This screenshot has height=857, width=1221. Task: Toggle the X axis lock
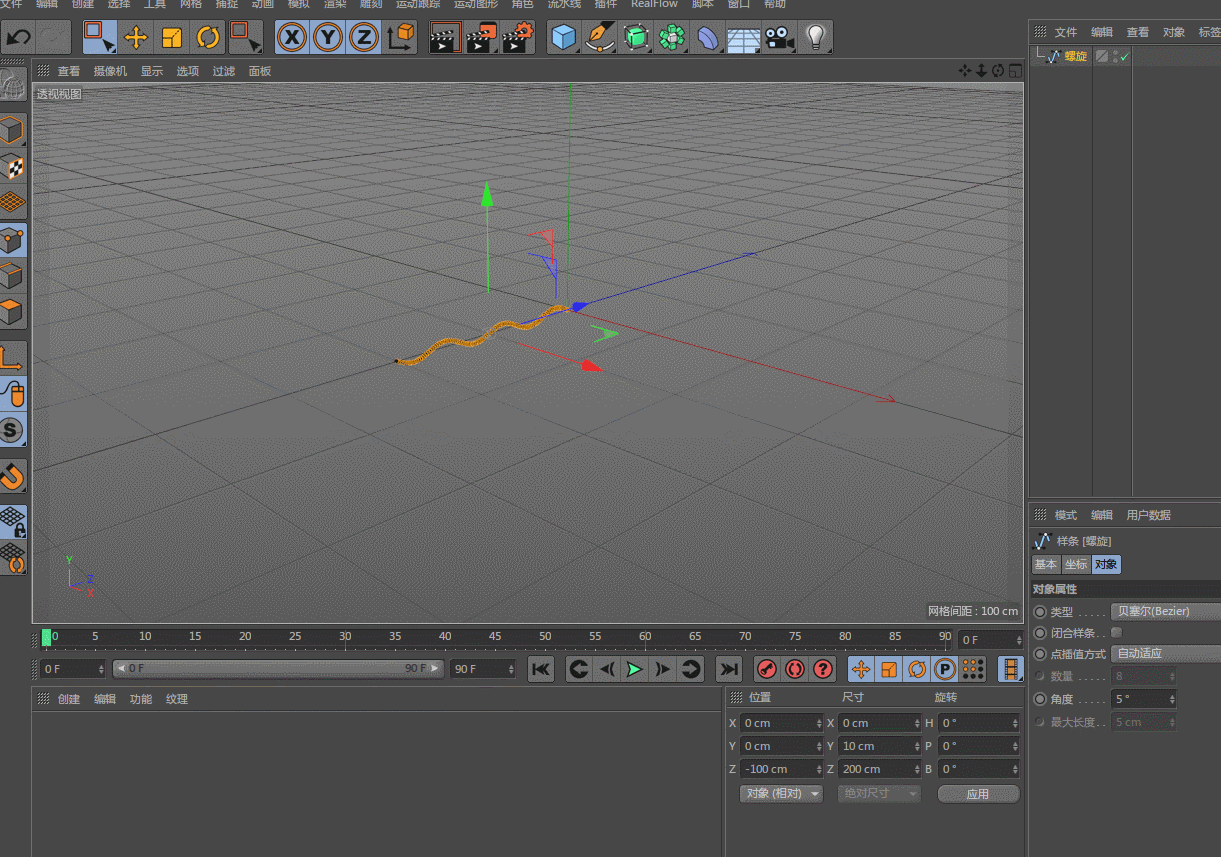(291, 38)
